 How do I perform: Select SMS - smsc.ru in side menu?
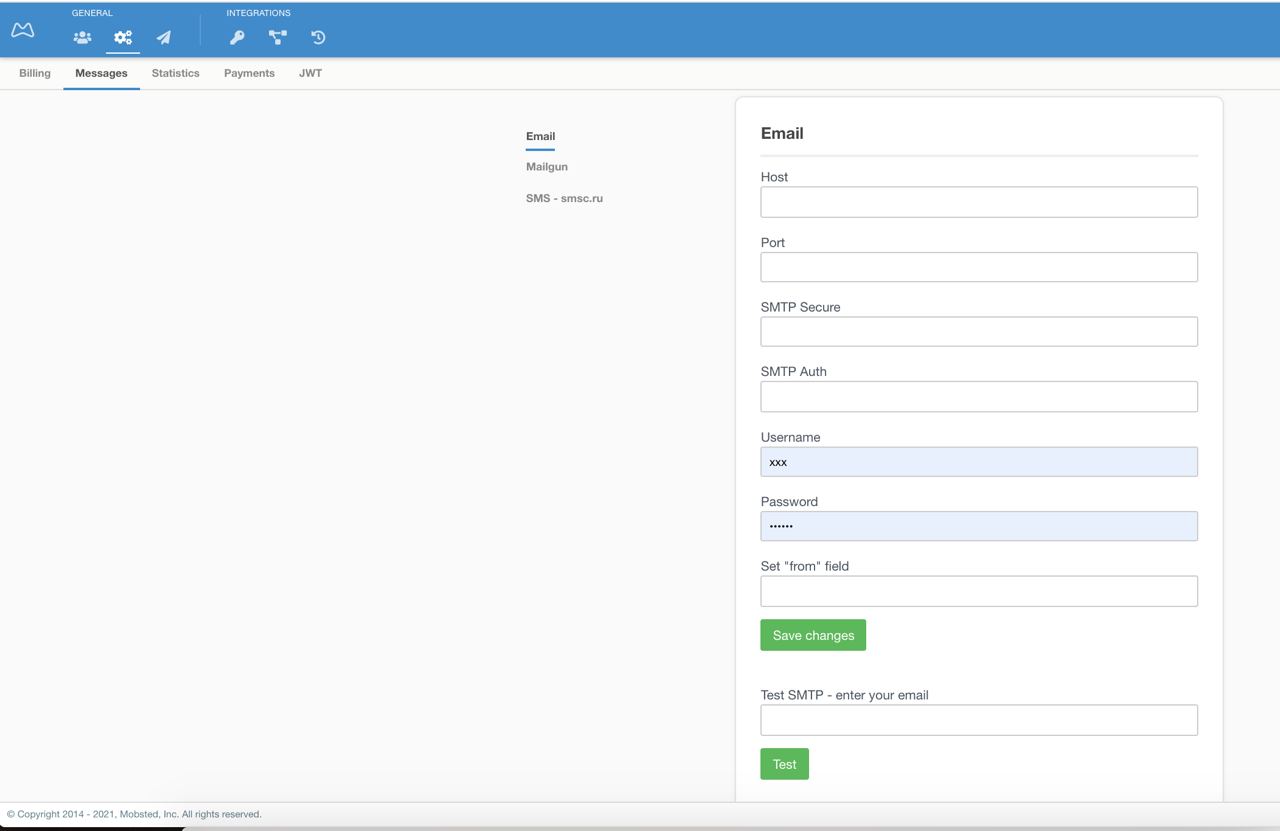(564, 198)
